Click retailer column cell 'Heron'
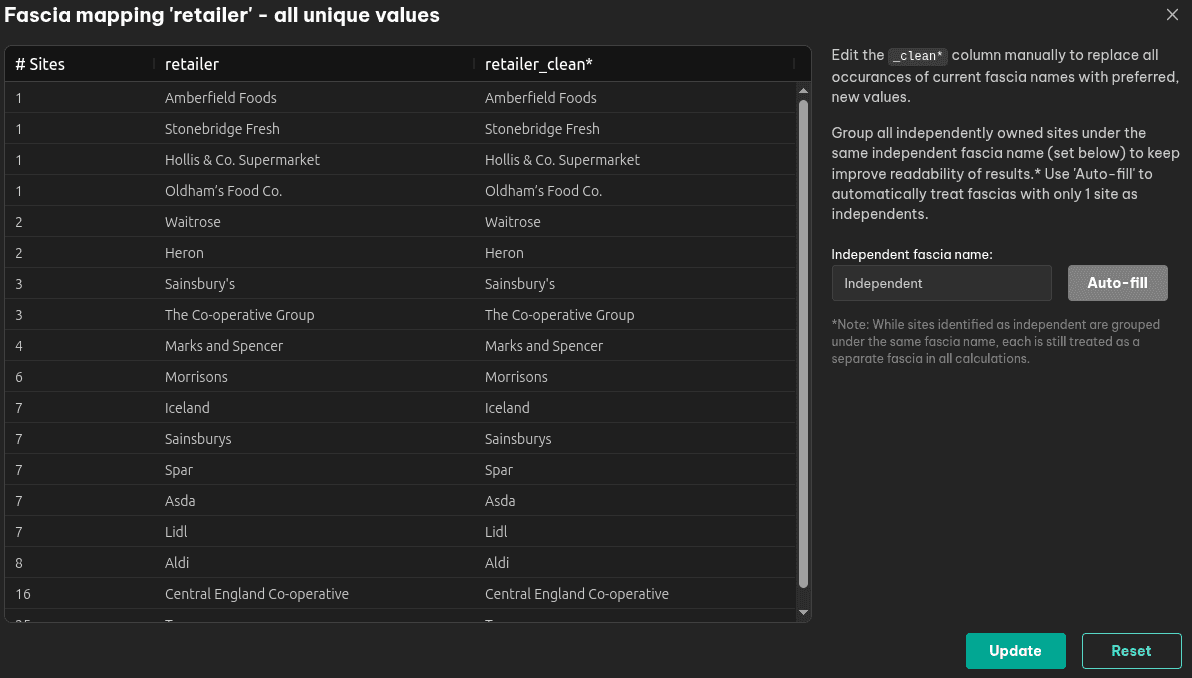1192x678 pixels. click(314, 252)
